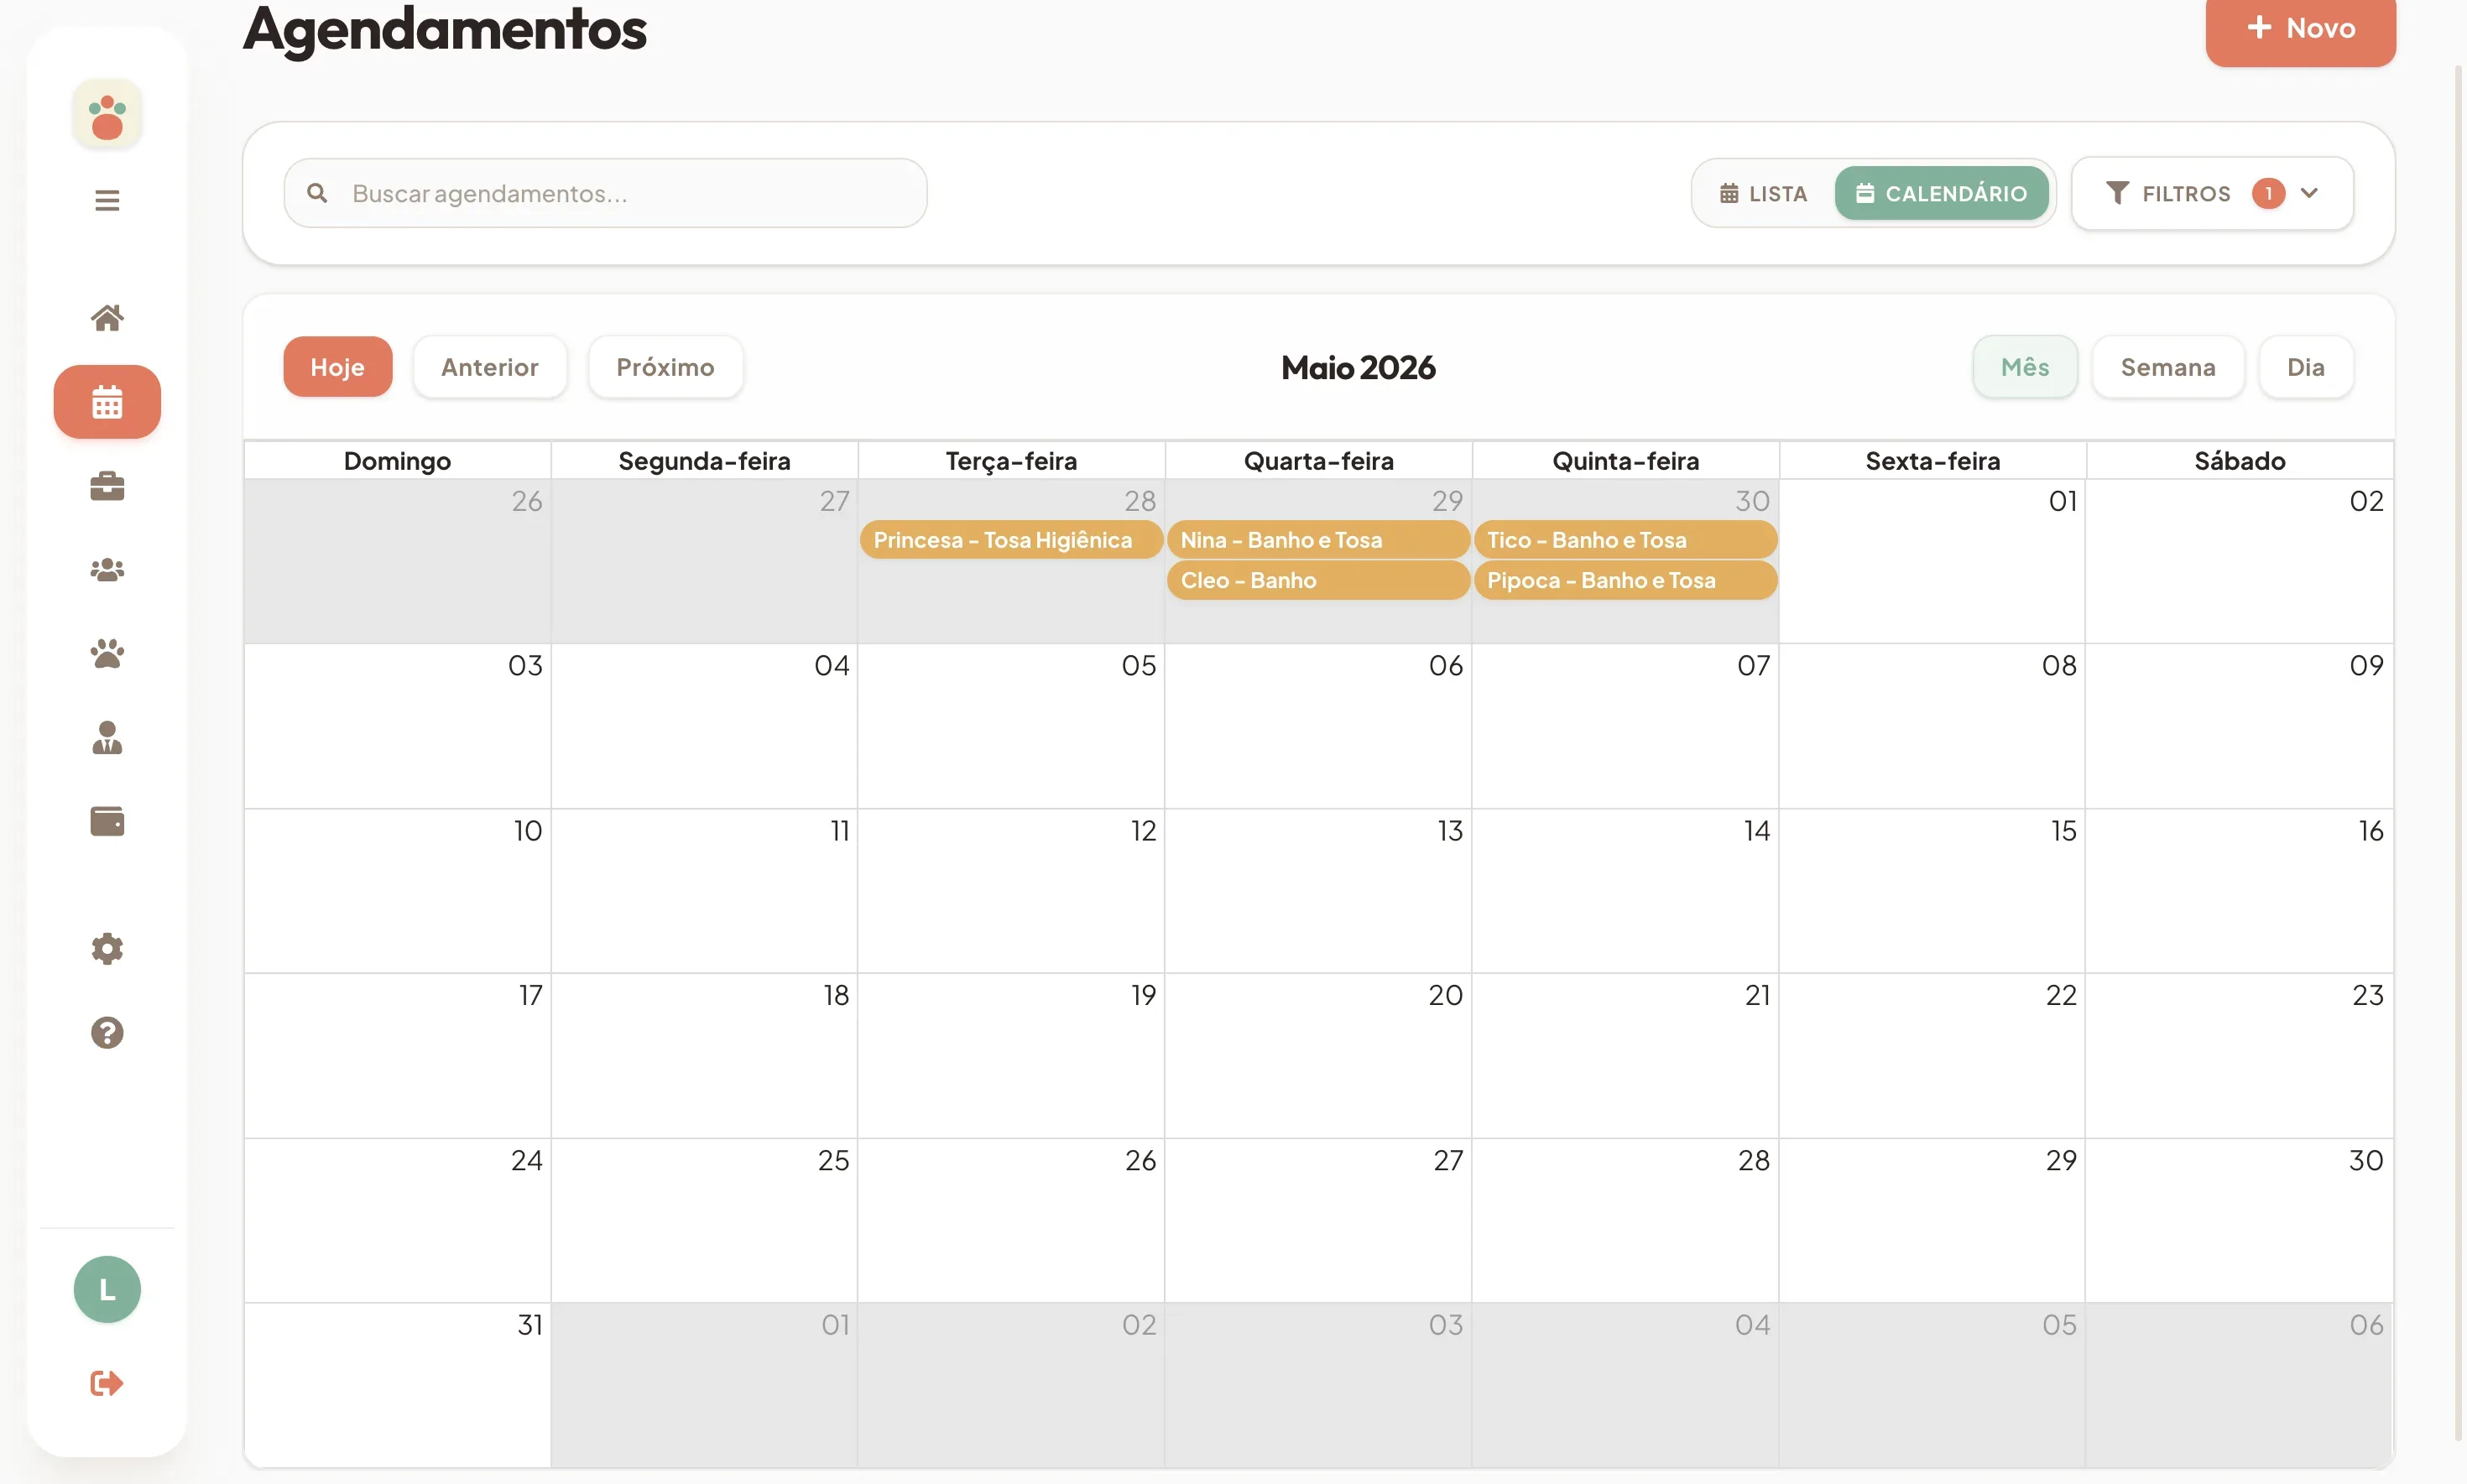
Task: Select day 20 in the calendar
Action: [1445, 995]
